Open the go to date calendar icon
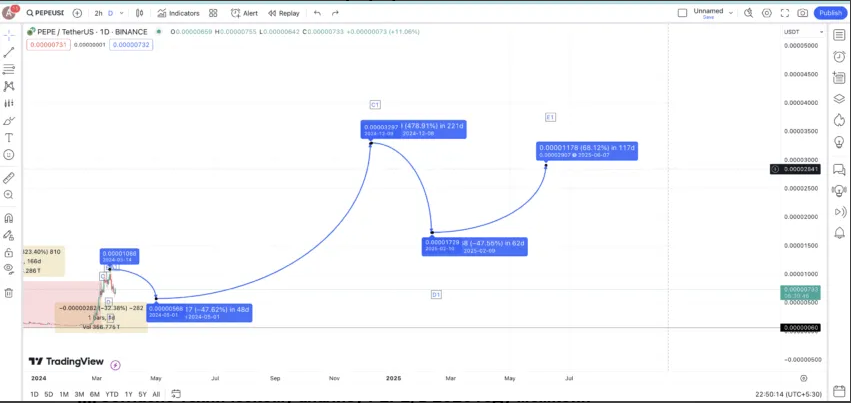This screenshot has height=403, width=851. tap(176, 394)
